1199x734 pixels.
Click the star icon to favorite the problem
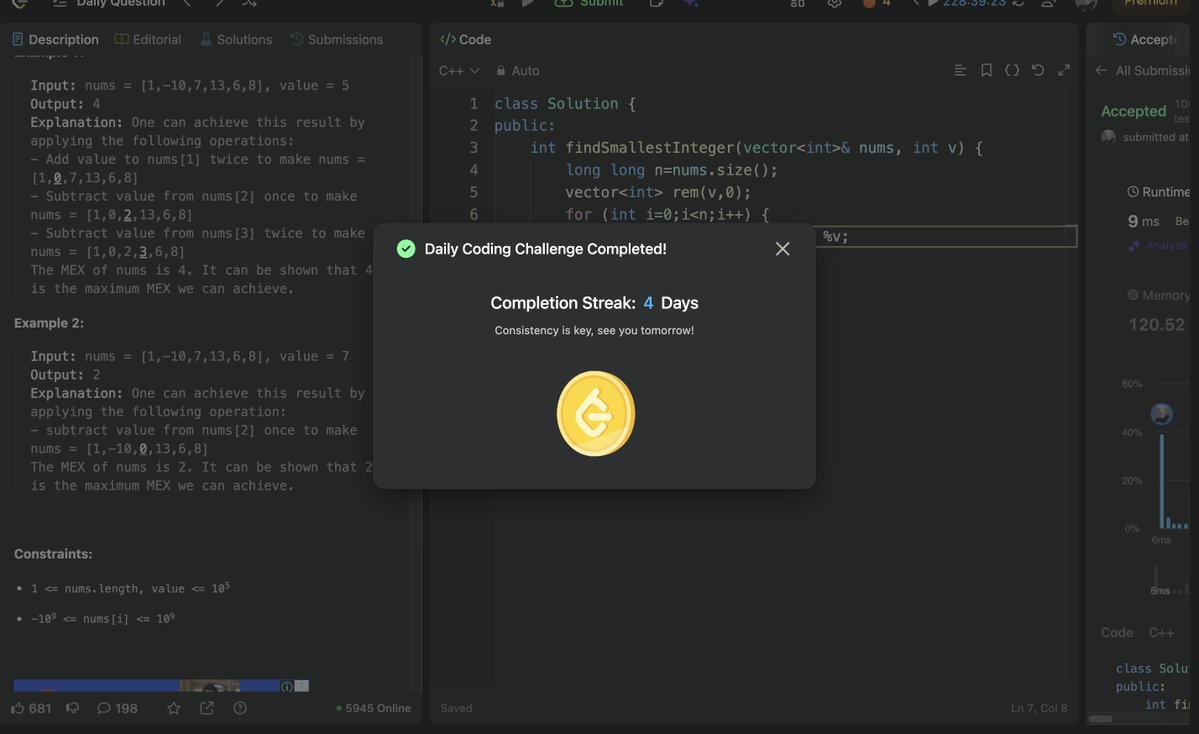click(x=174, y=708)
